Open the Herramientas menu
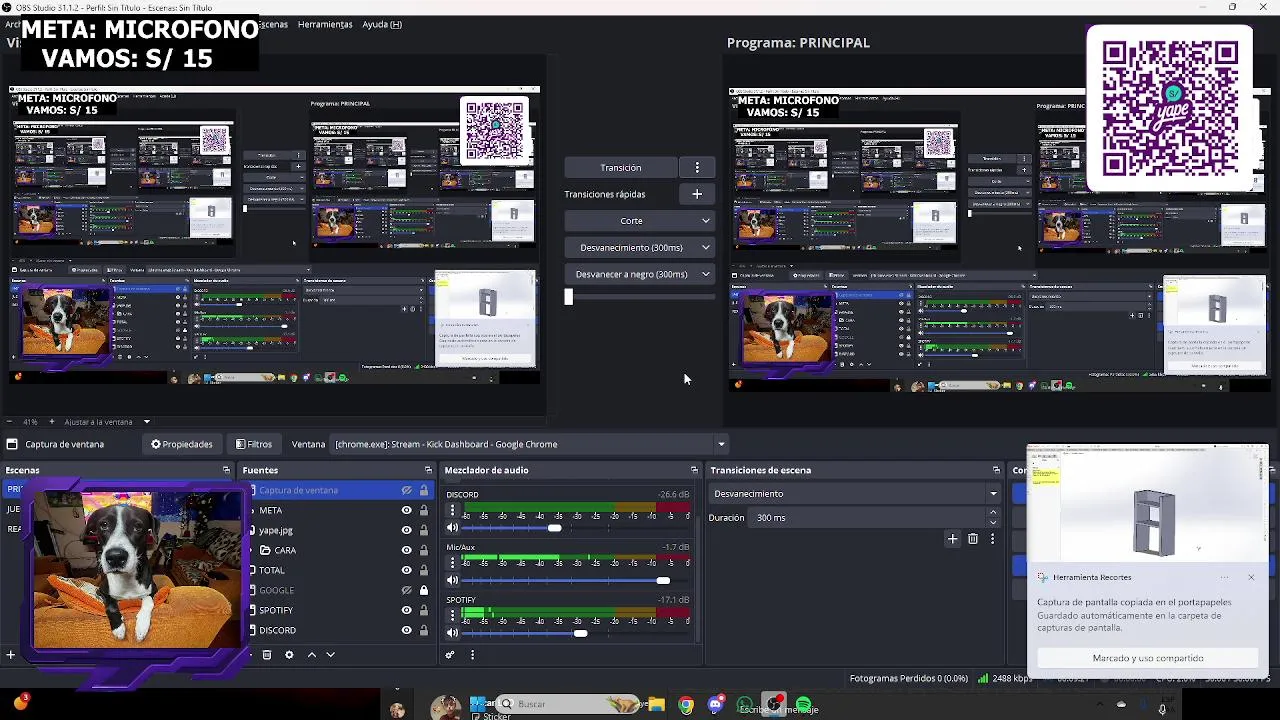Screen dimensions: 1280x720 [325, 24]
